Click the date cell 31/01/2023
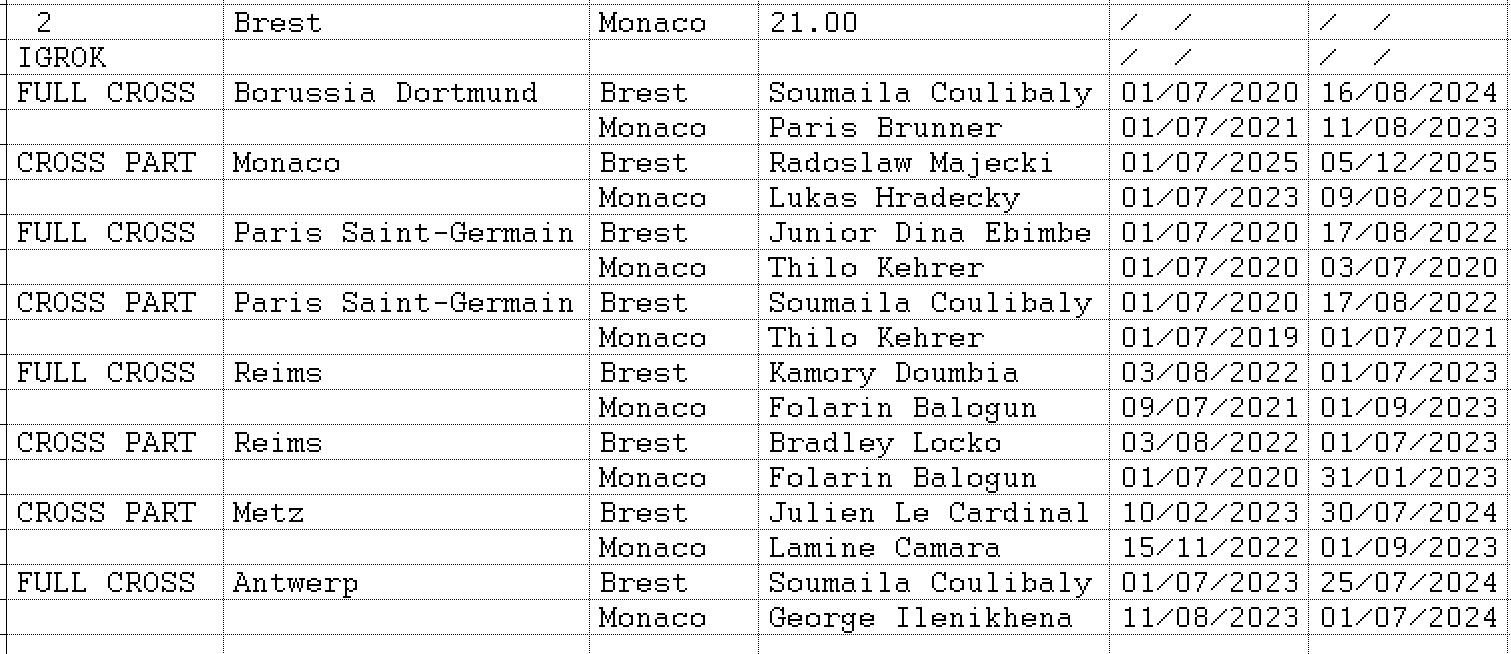Image resolution: width=1511 pixels, height=654 pixels. point(1408,478)
